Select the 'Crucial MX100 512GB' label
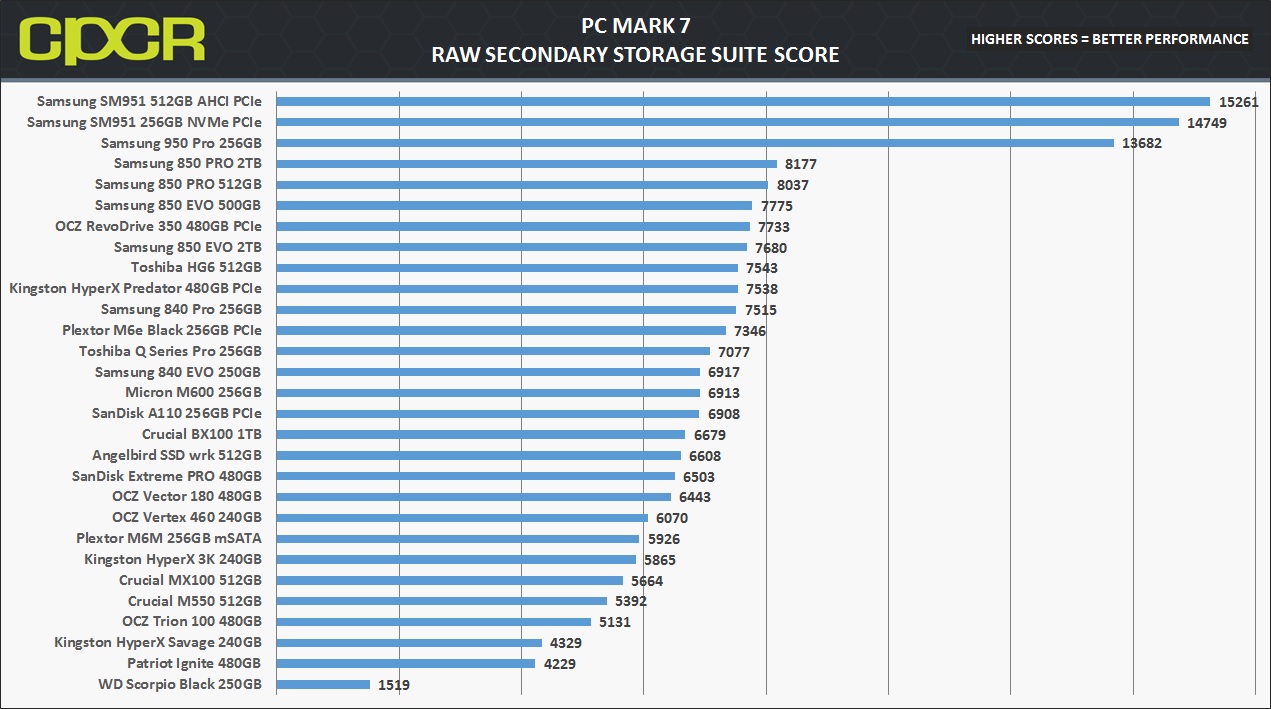 pyautogui.click(x=190, y=580)
